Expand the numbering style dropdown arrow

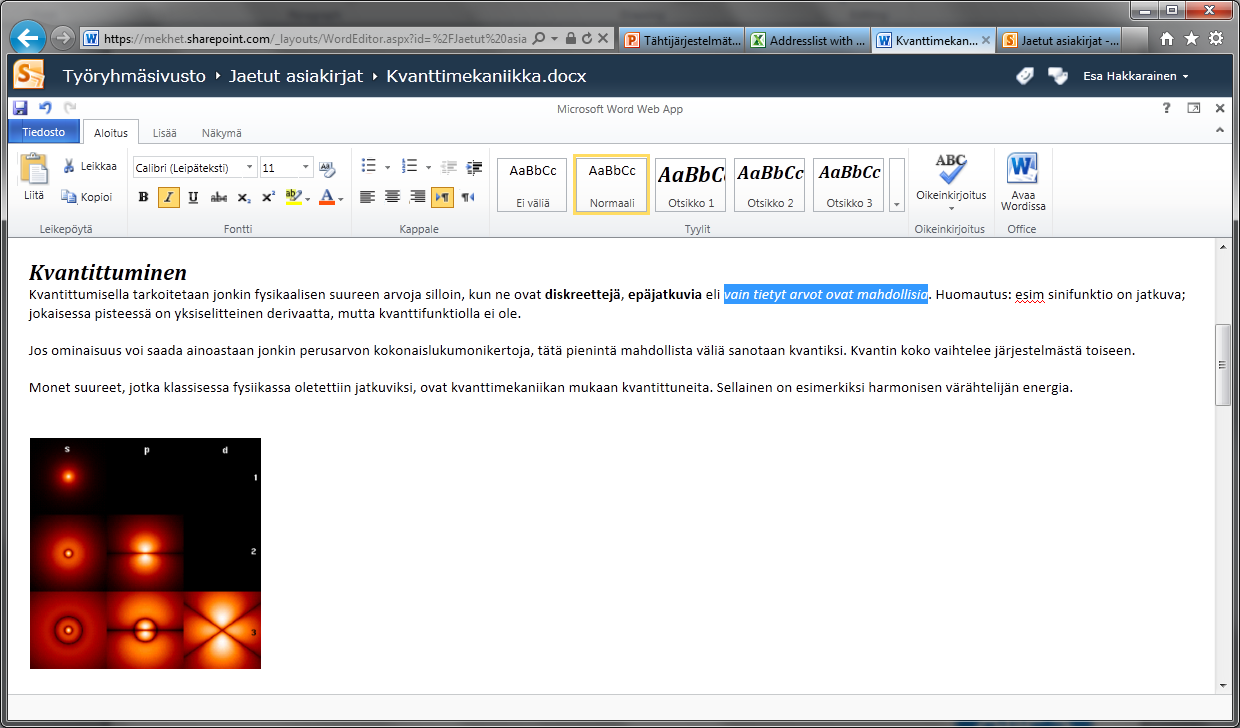point(428,167)
